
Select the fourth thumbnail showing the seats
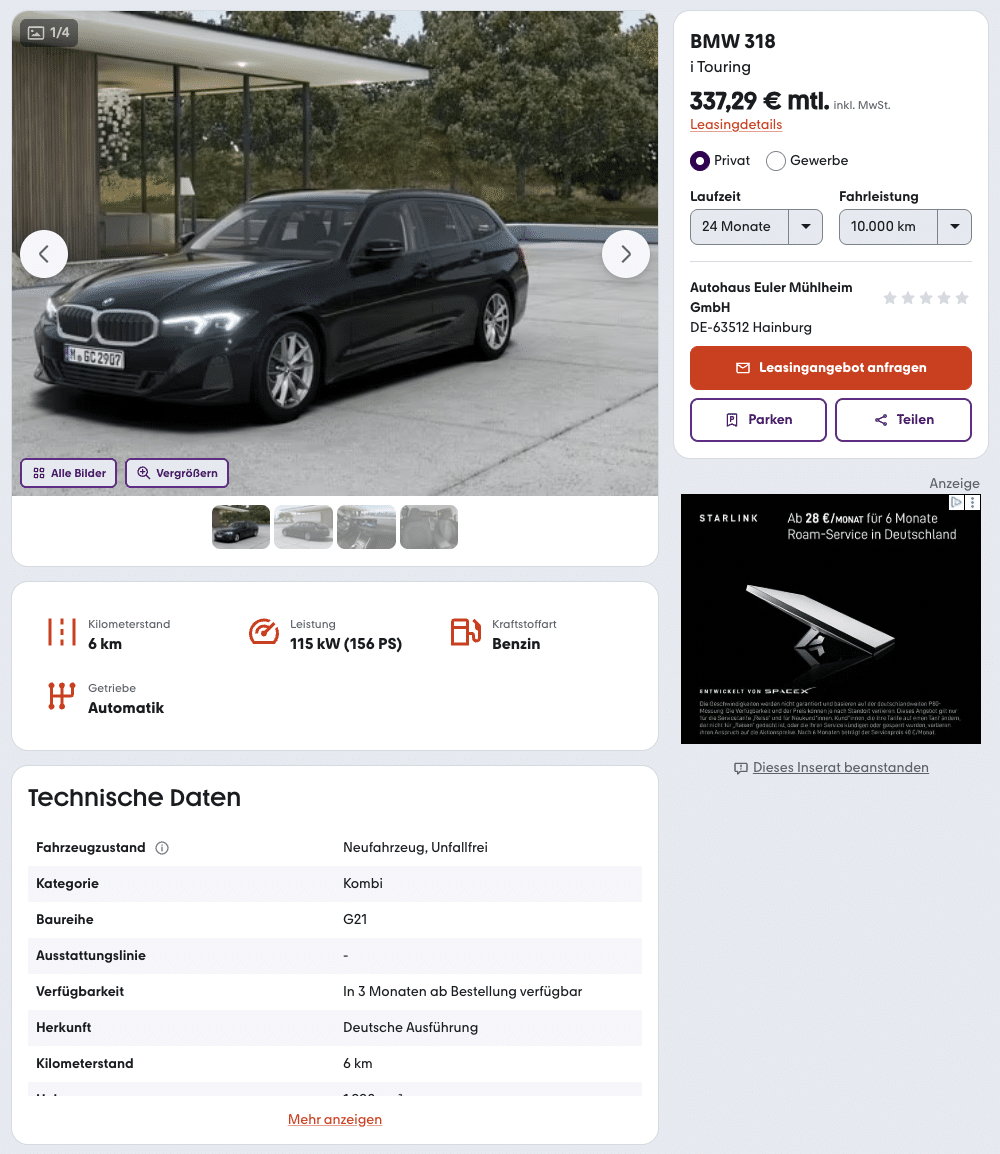coord(429,527)
